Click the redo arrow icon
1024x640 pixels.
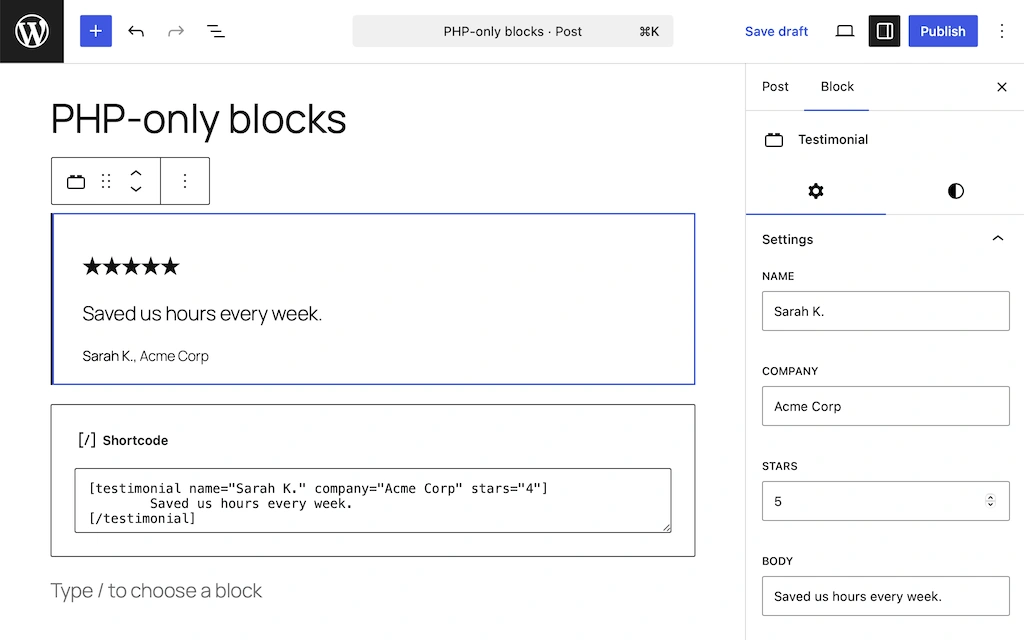coord(176,31)
